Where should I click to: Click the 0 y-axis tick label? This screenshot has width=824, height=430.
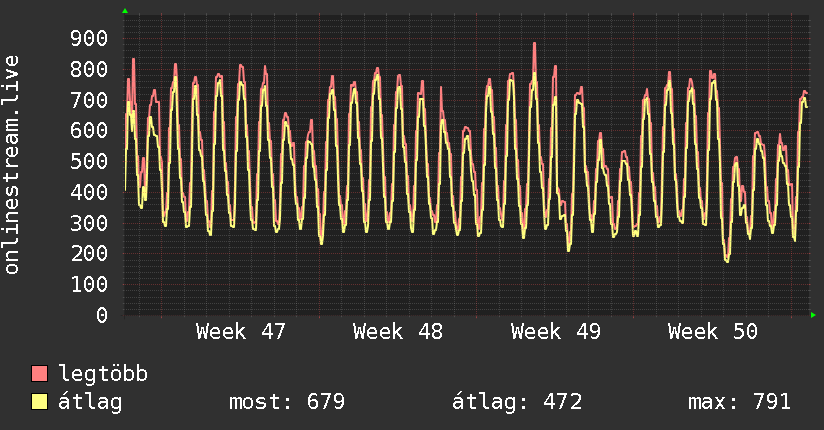pos(102,315)
